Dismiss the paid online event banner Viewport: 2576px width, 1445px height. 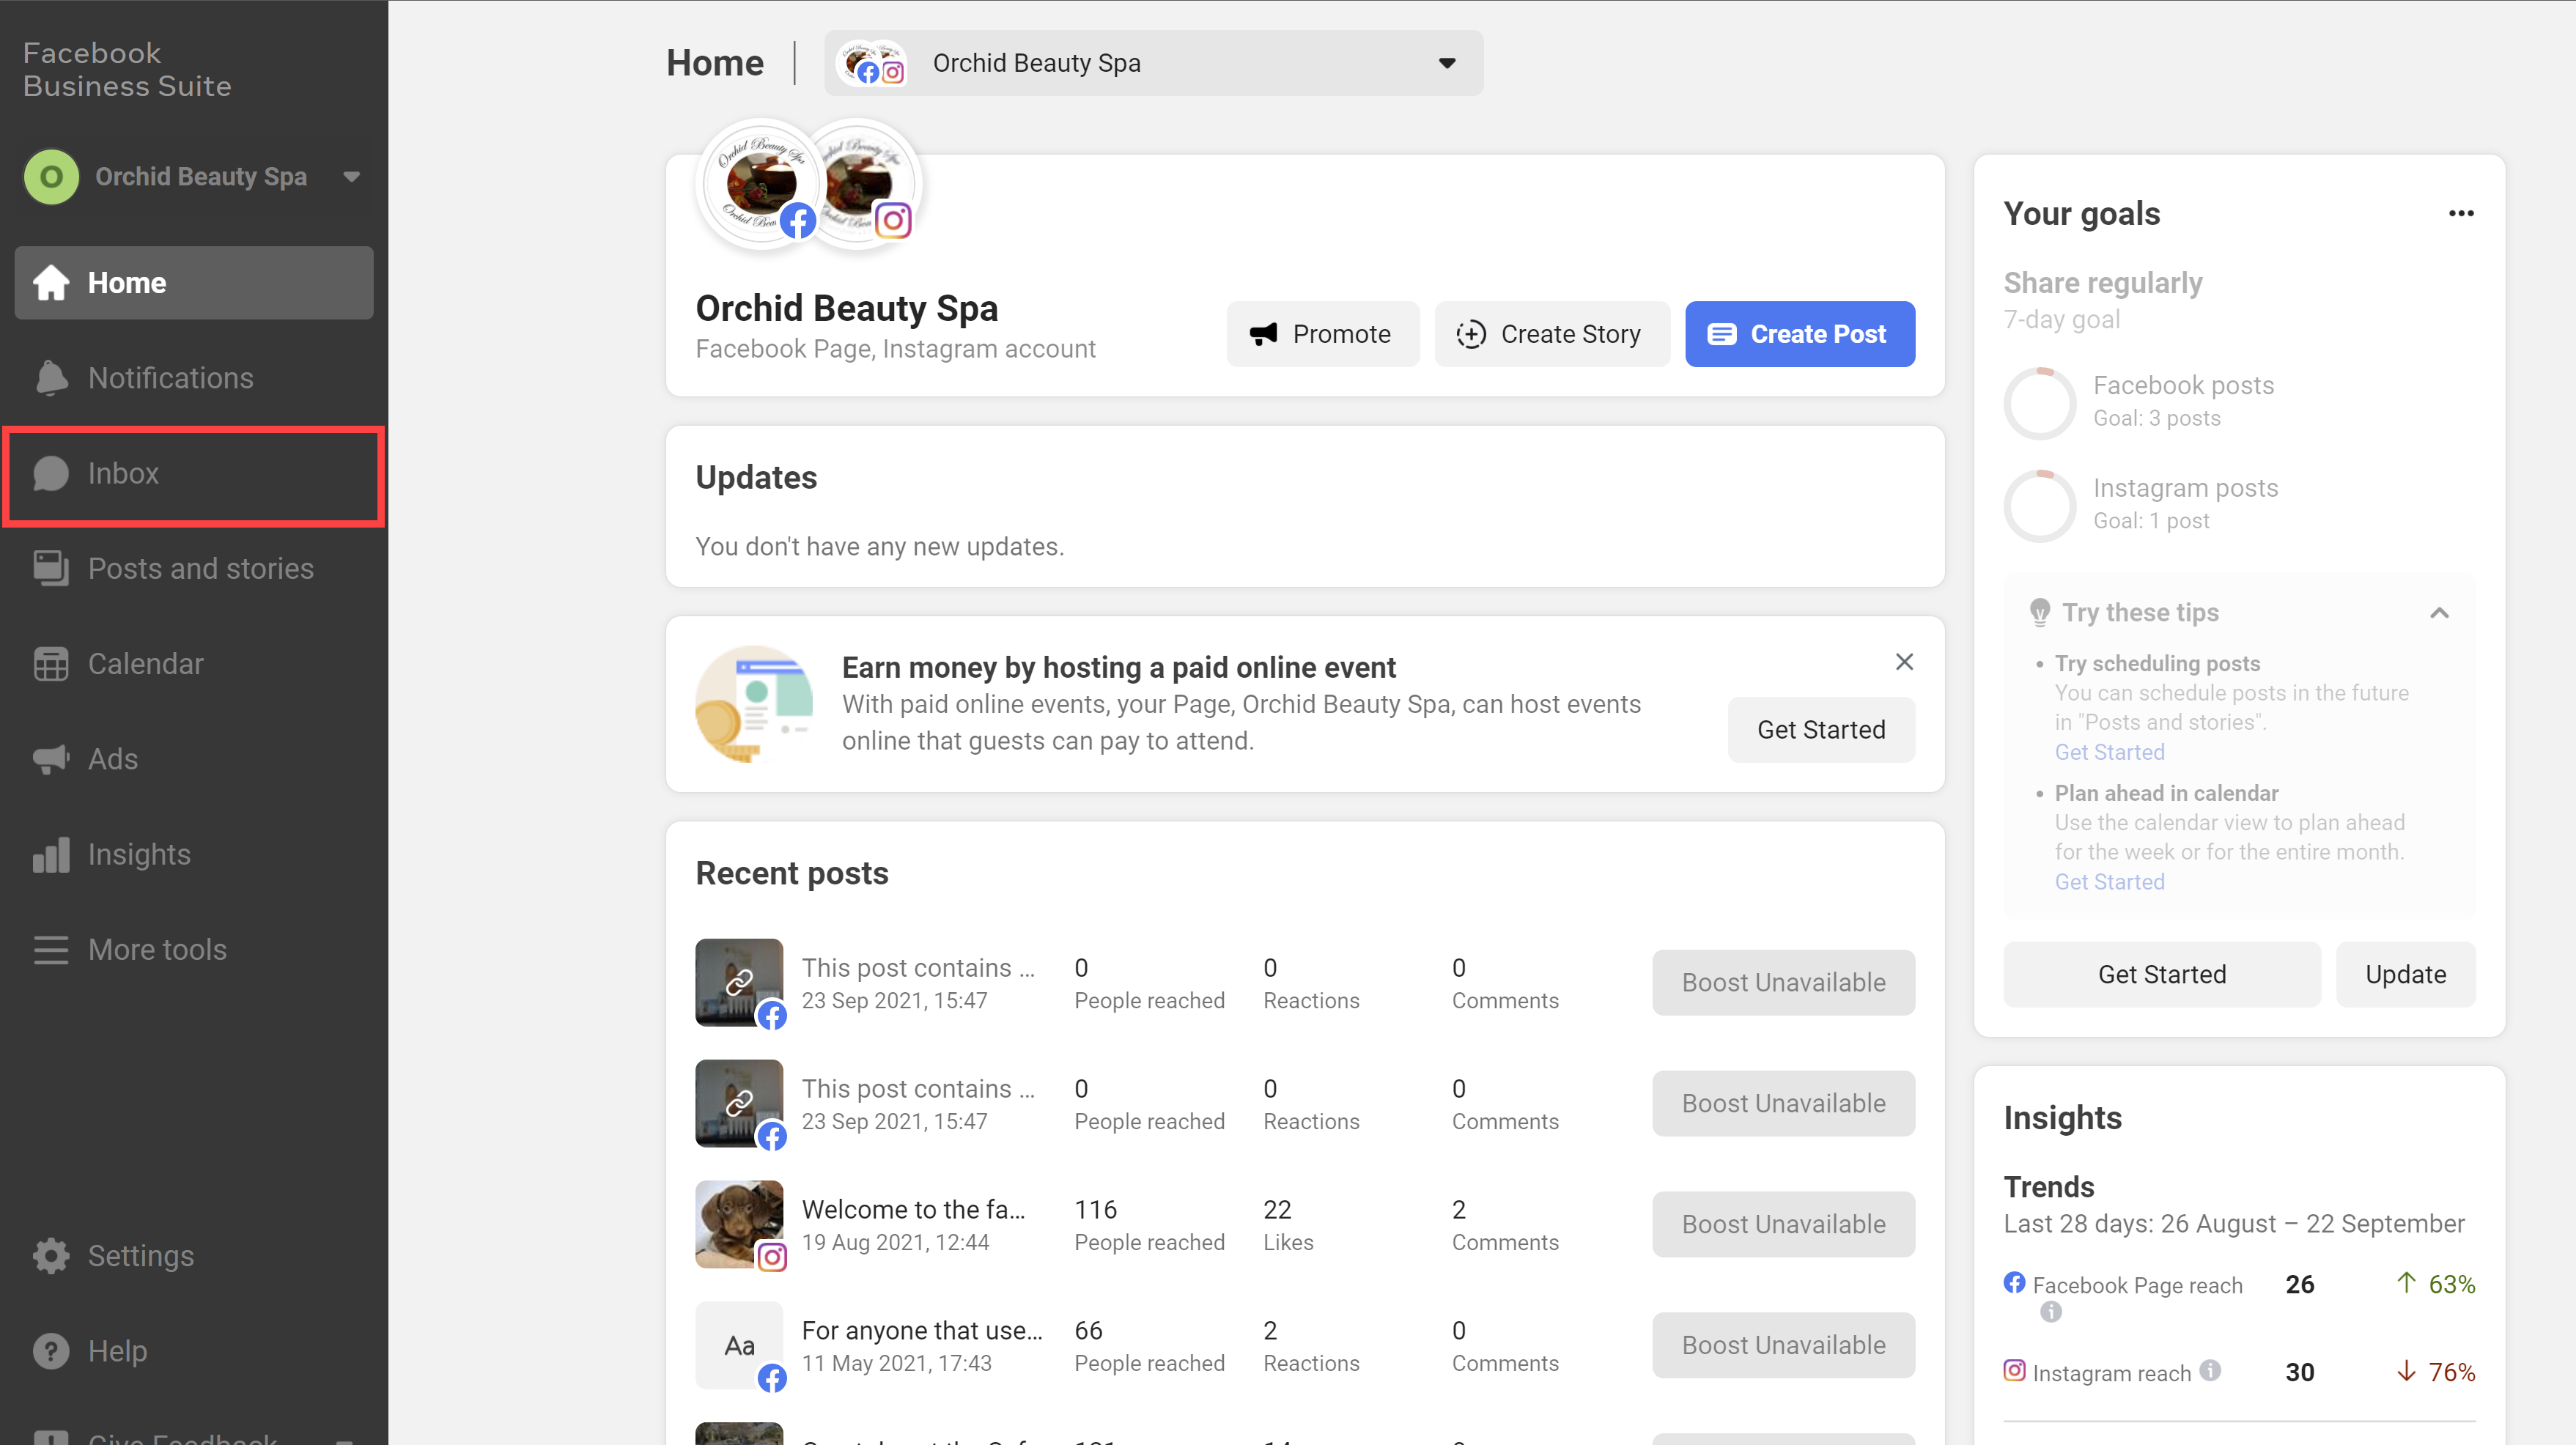pos(1904,662)
